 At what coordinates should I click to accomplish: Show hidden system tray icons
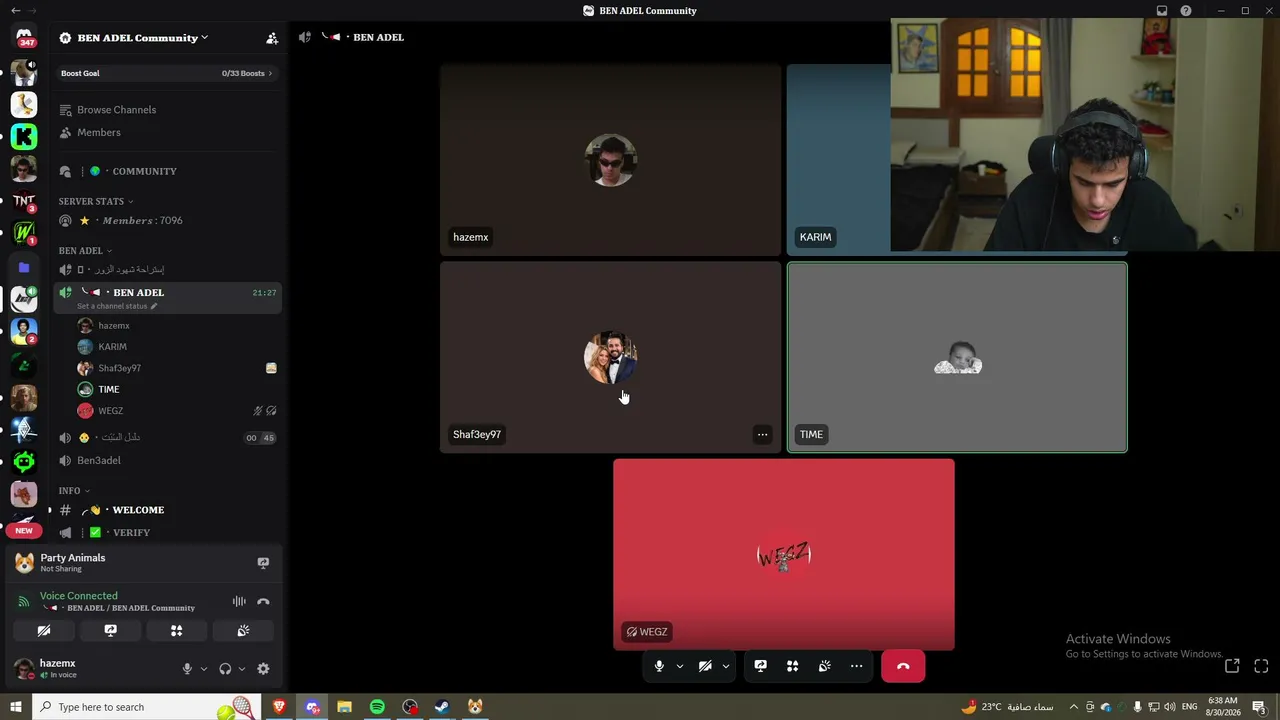1074,707
